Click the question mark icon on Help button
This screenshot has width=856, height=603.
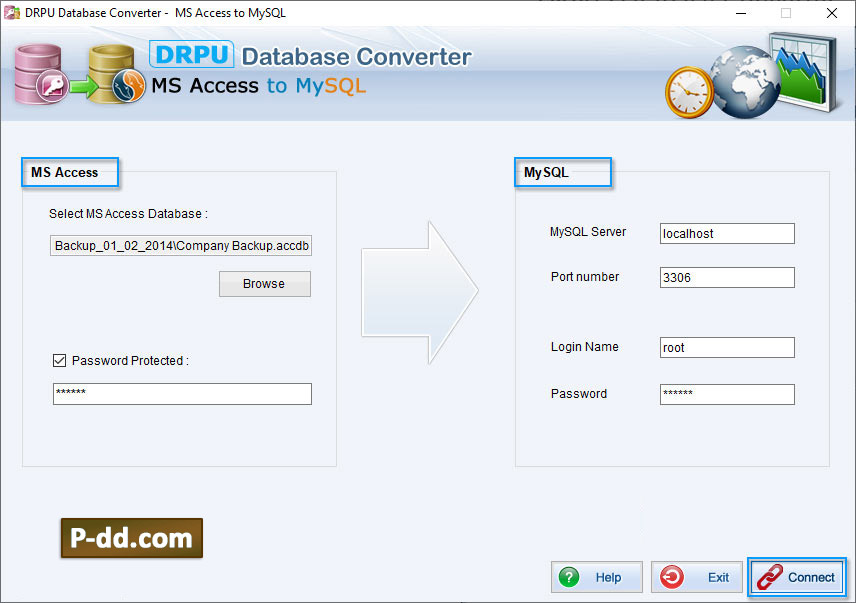click(568, 577)
